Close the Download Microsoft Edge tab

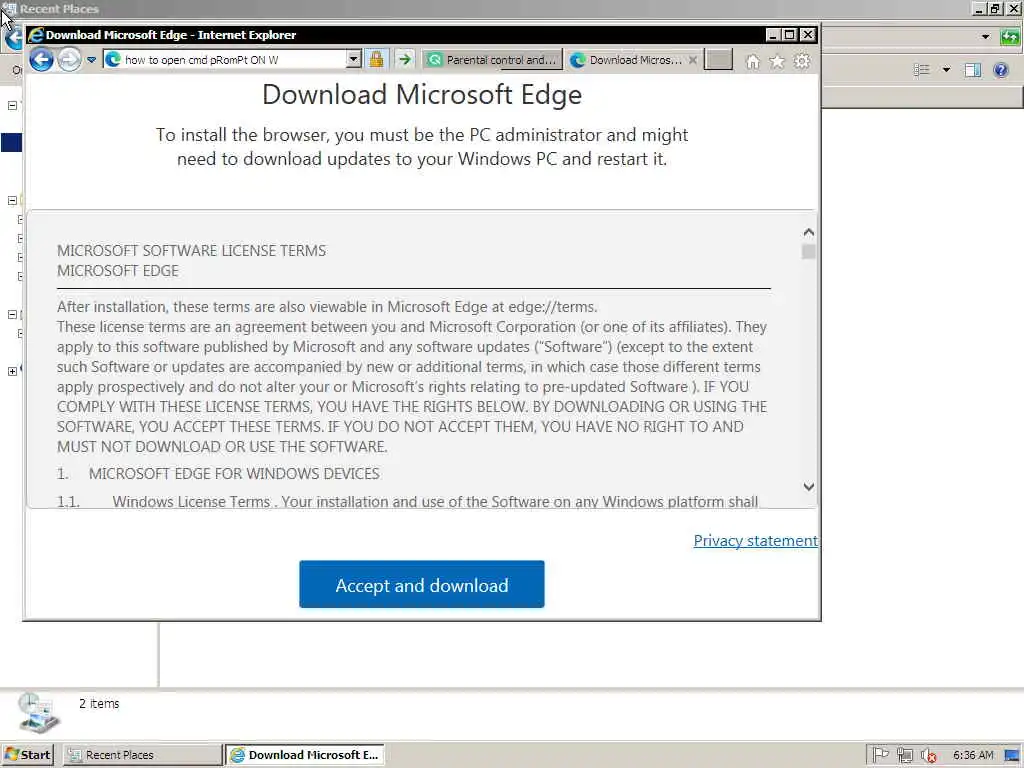(x=693, y=60)
